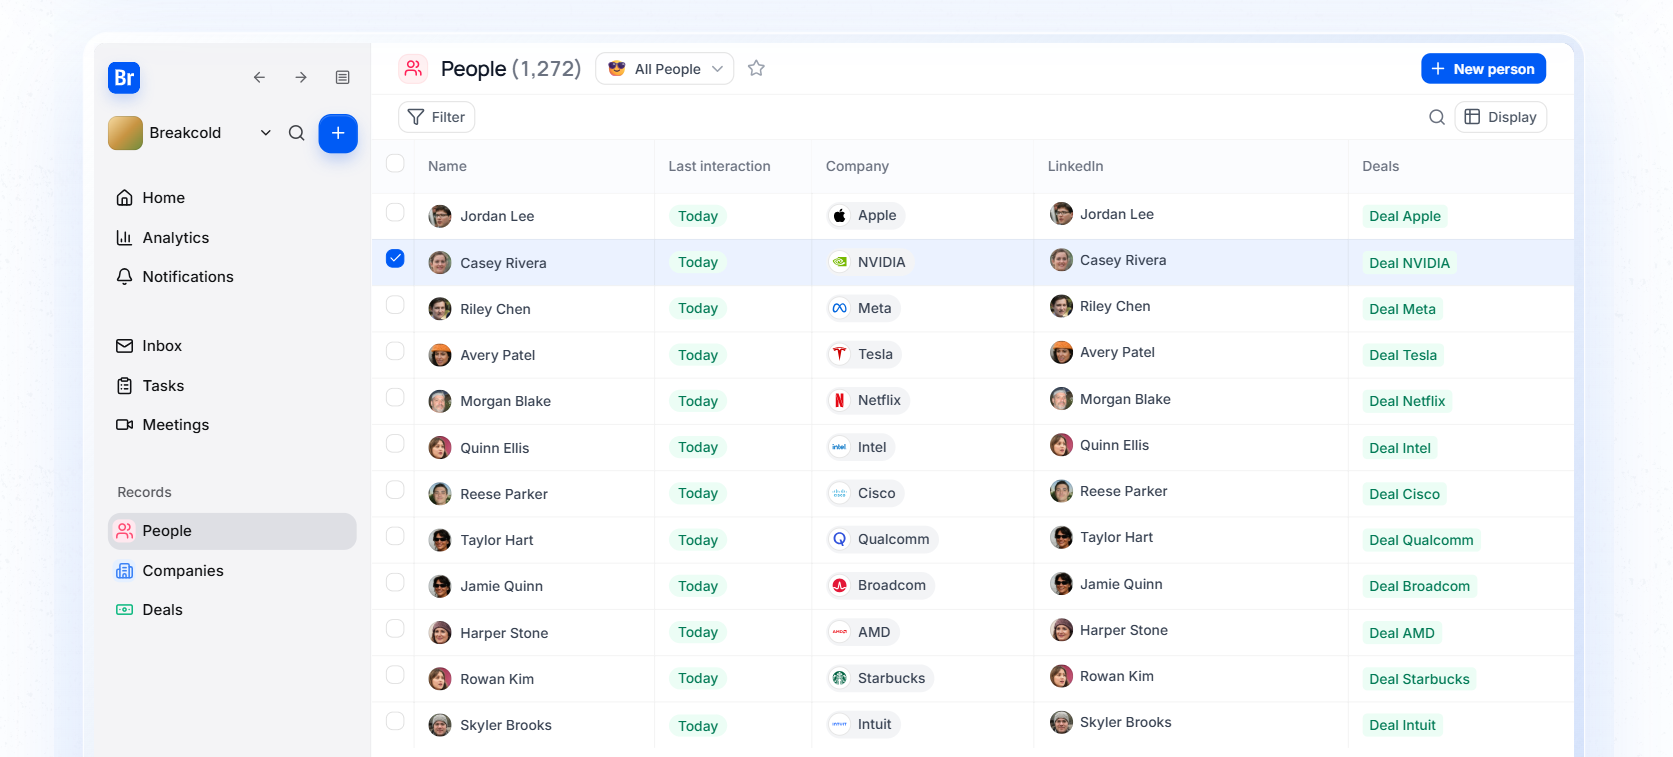Search the people table with magnifier icon
The width and height of the screenshot is (1673, 757).
[1437, 117]
